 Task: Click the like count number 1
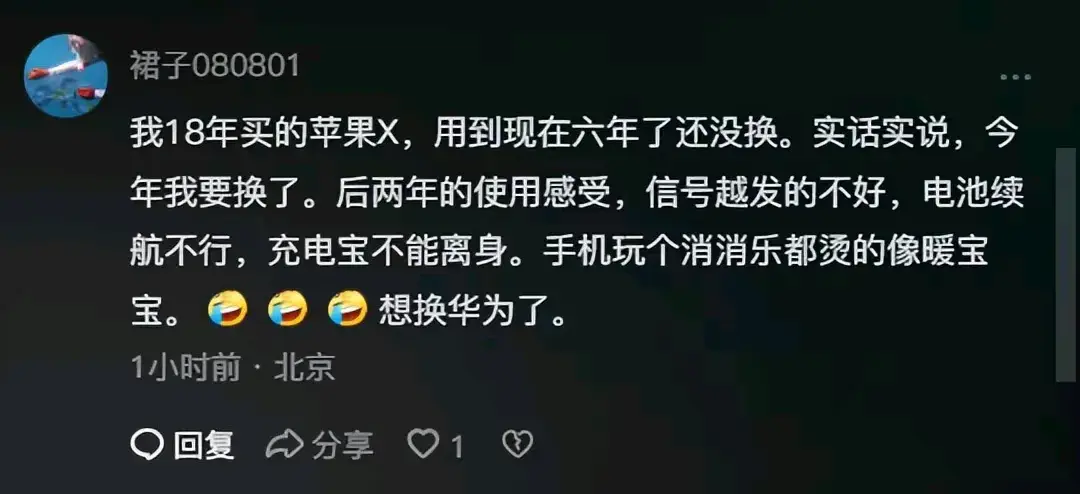456,446
